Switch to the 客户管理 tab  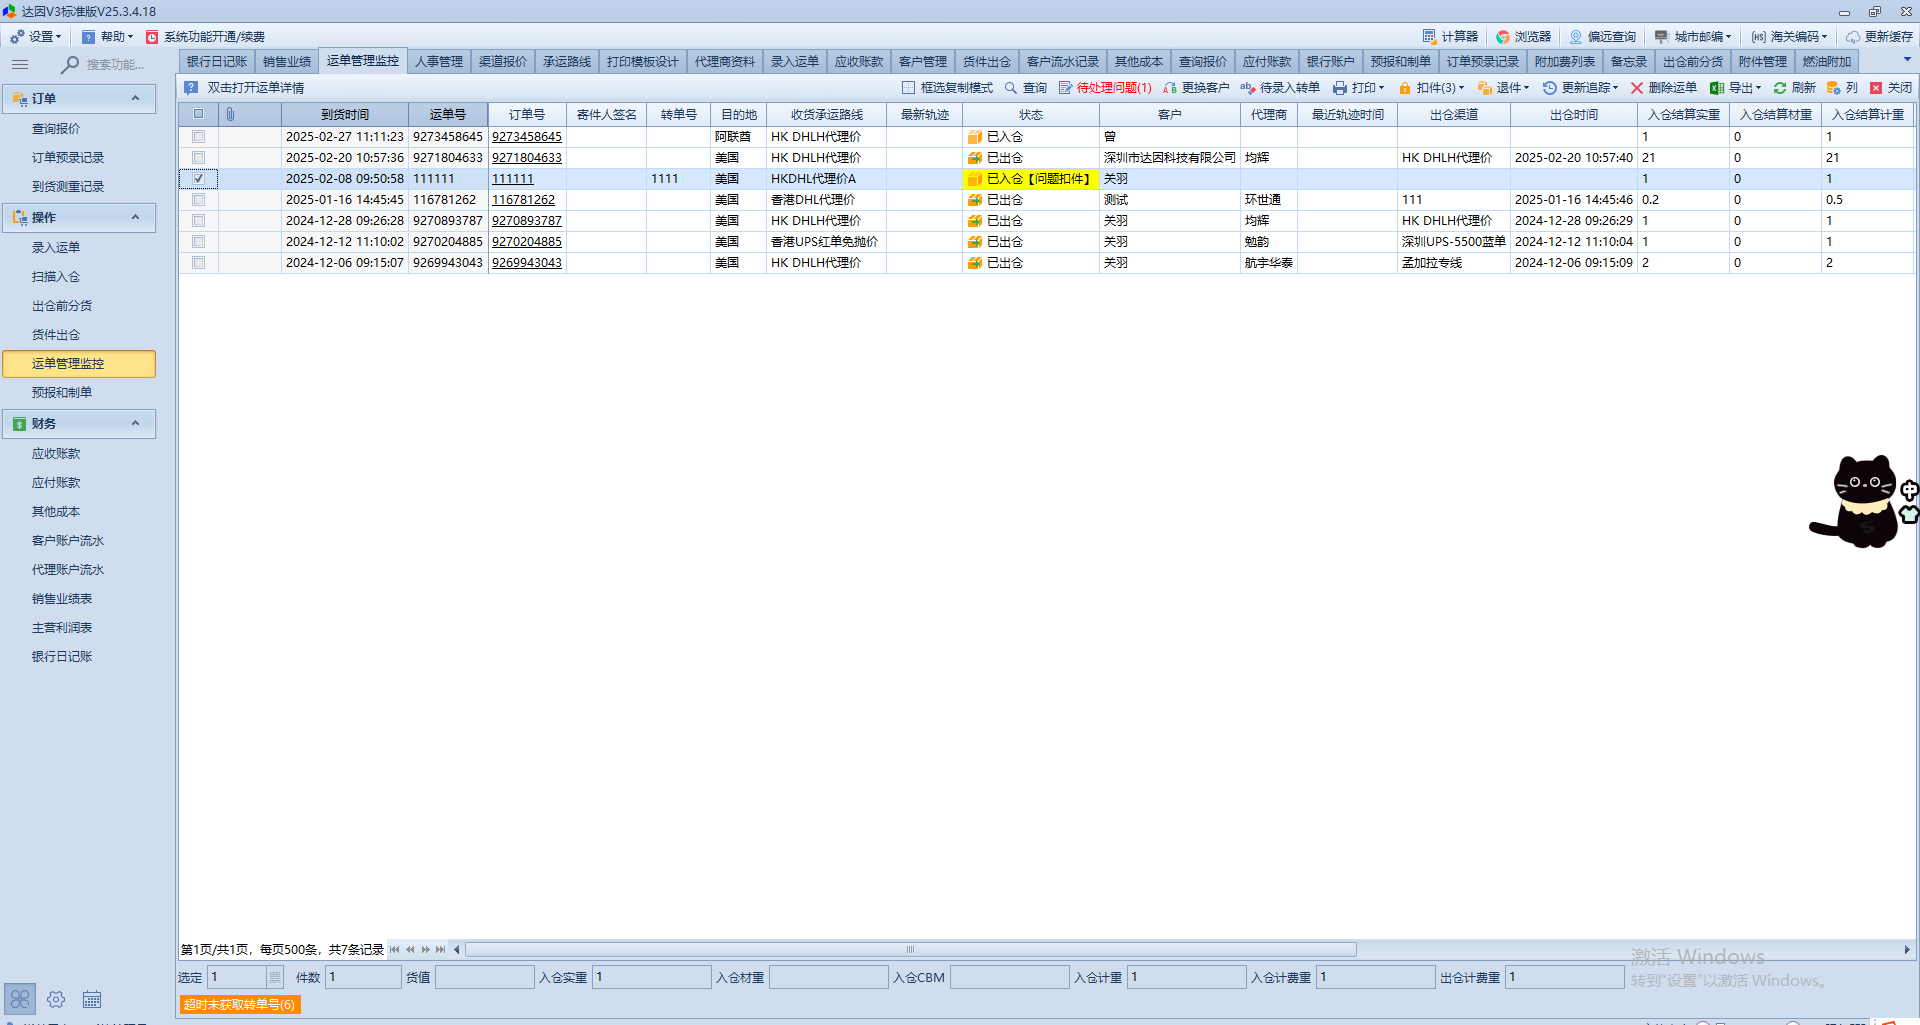tap(922, 62)
